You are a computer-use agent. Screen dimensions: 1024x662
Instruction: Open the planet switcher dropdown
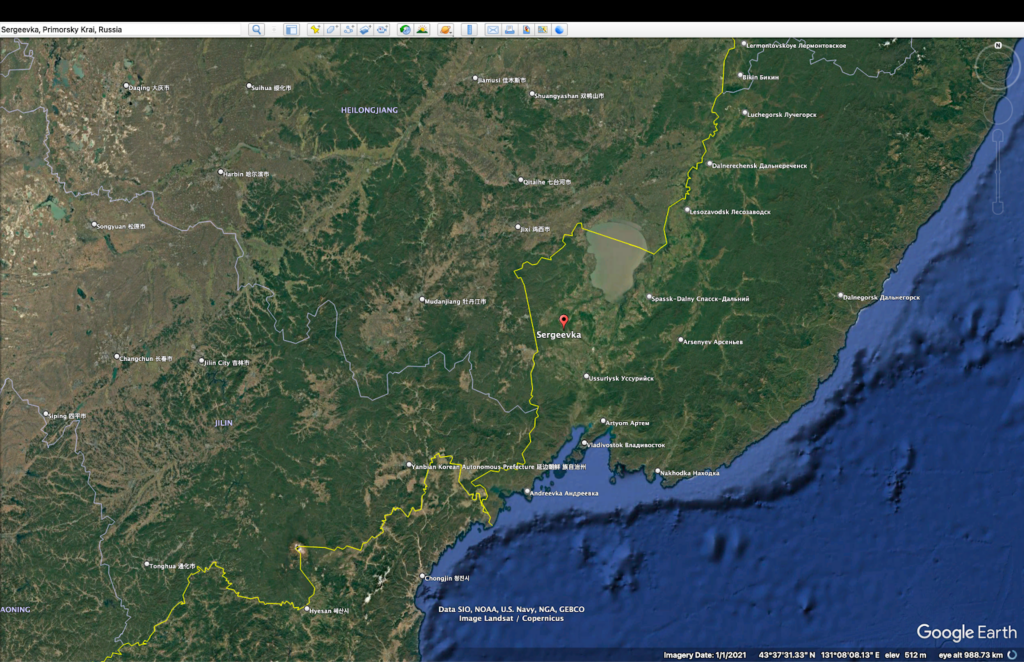pyautogui.click(x=445, y=30)
